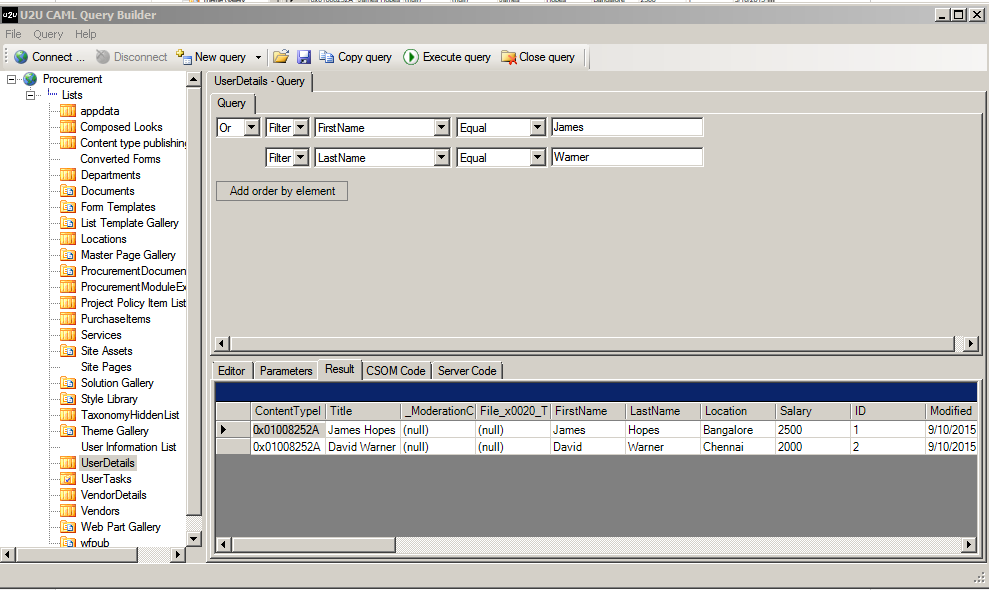This screenshot has width=989, height=590.
Task: Open the Equal dropdown in FirstName row
Action: 537,127
